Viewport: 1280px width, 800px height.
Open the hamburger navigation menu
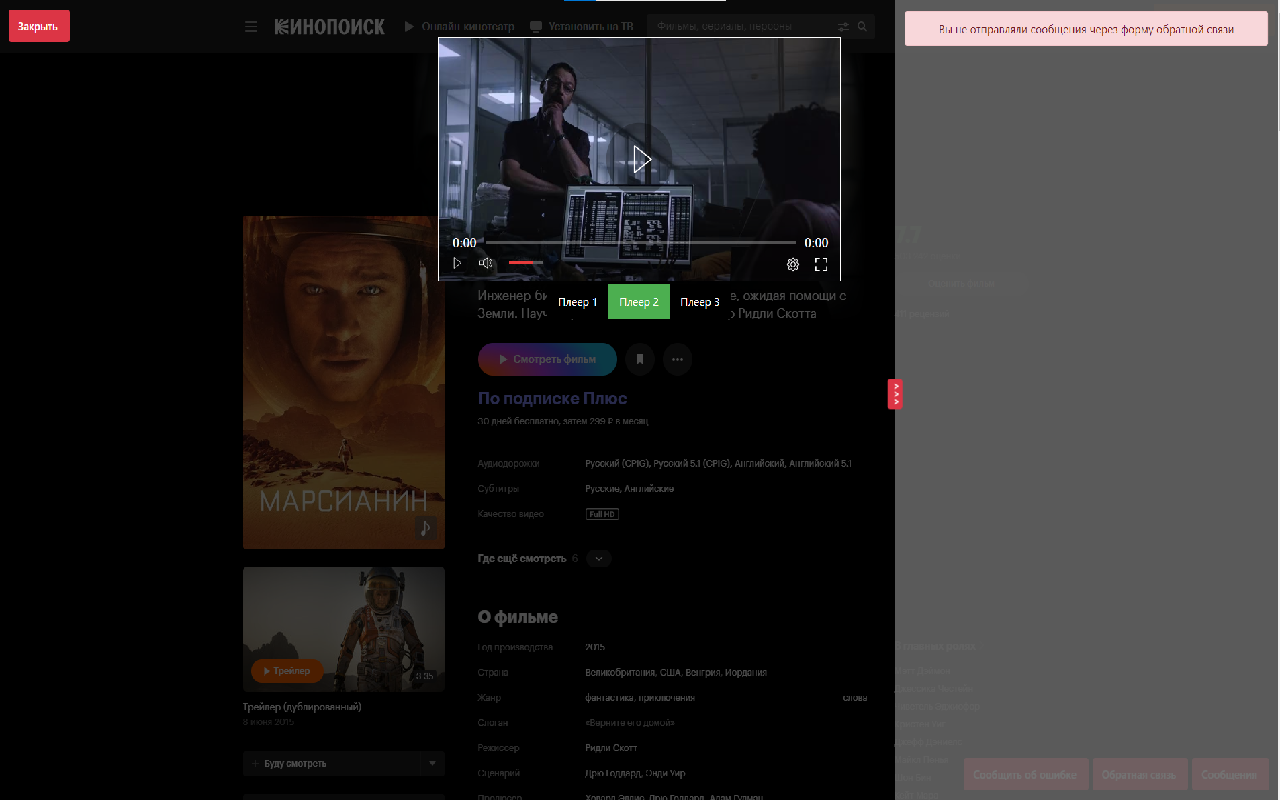coord(251,26)
